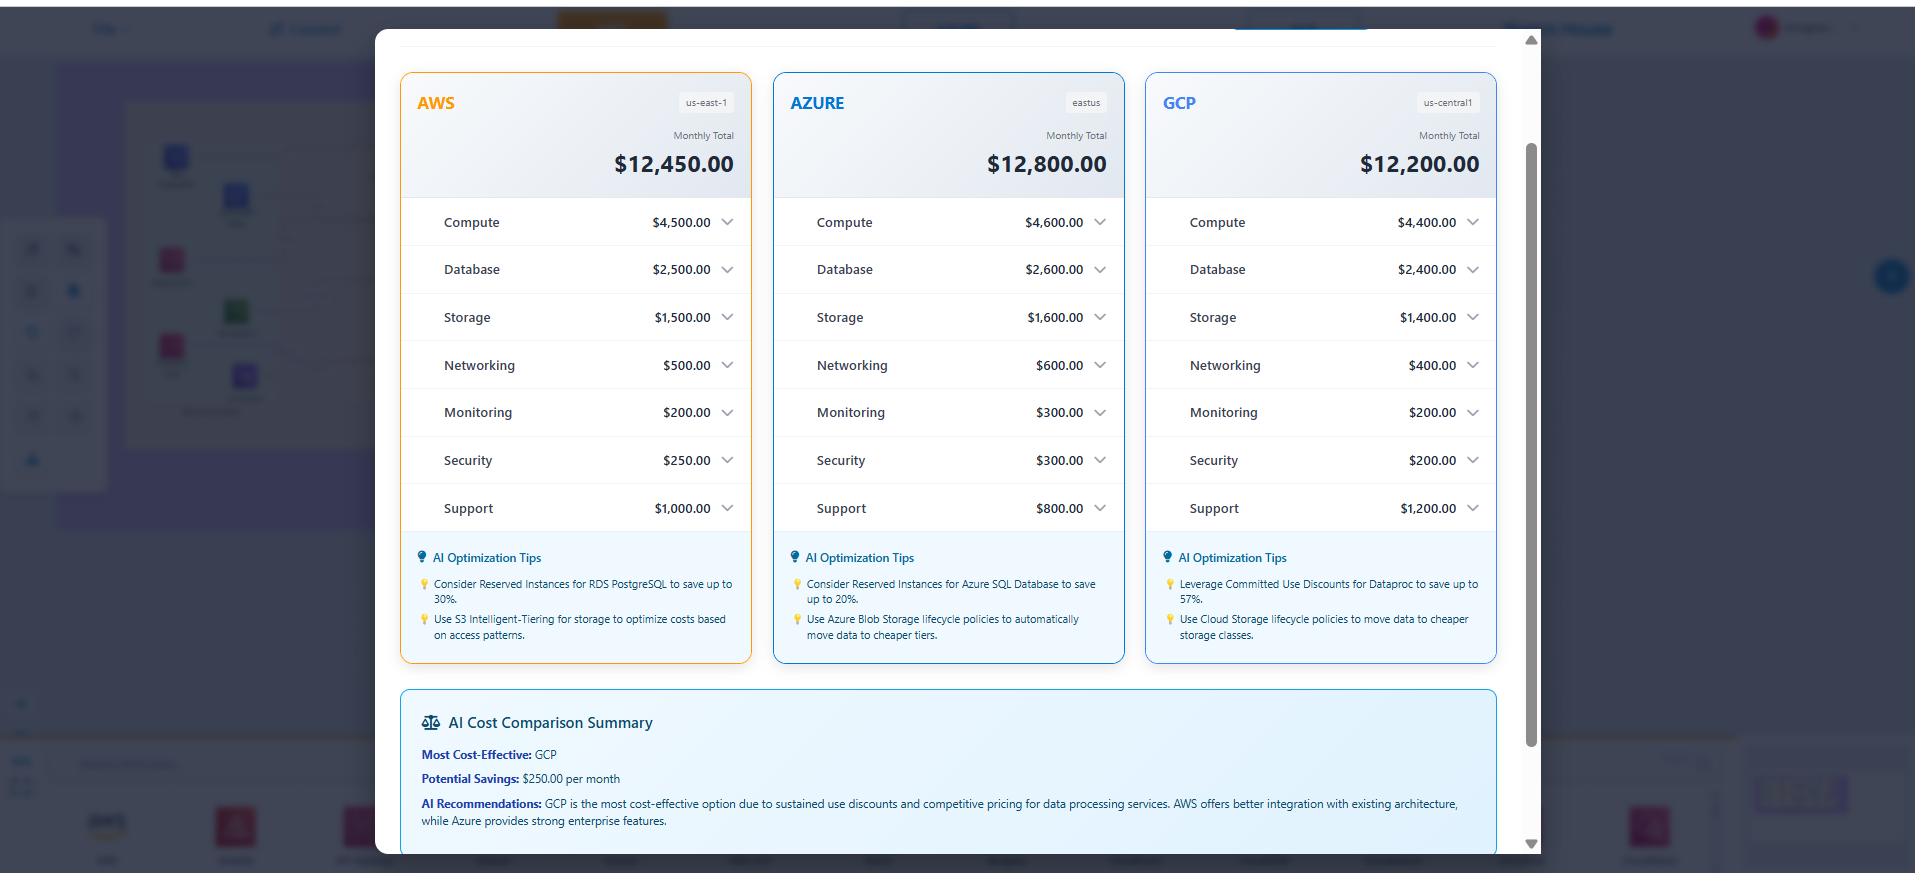This screenshot has height=873, width=1915.
Task: Expand Azure Support row chevron
Action: pyautogui.click(x=1100, y=508)
